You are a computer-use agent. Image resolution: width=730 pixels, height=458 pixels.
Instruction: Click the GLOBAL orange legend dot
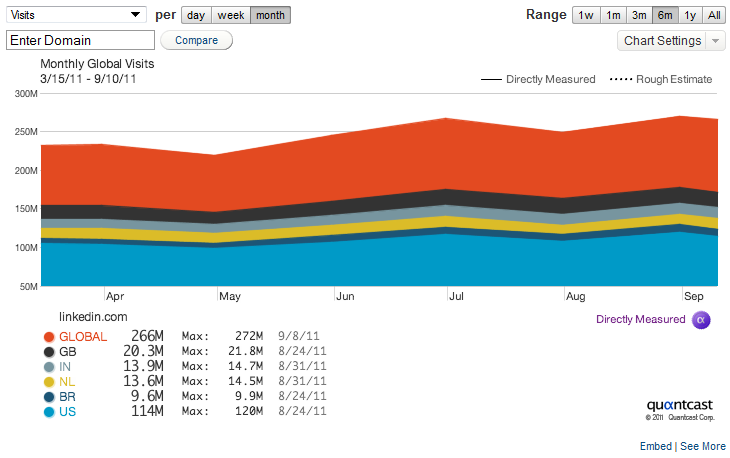(x=49, y=337)
